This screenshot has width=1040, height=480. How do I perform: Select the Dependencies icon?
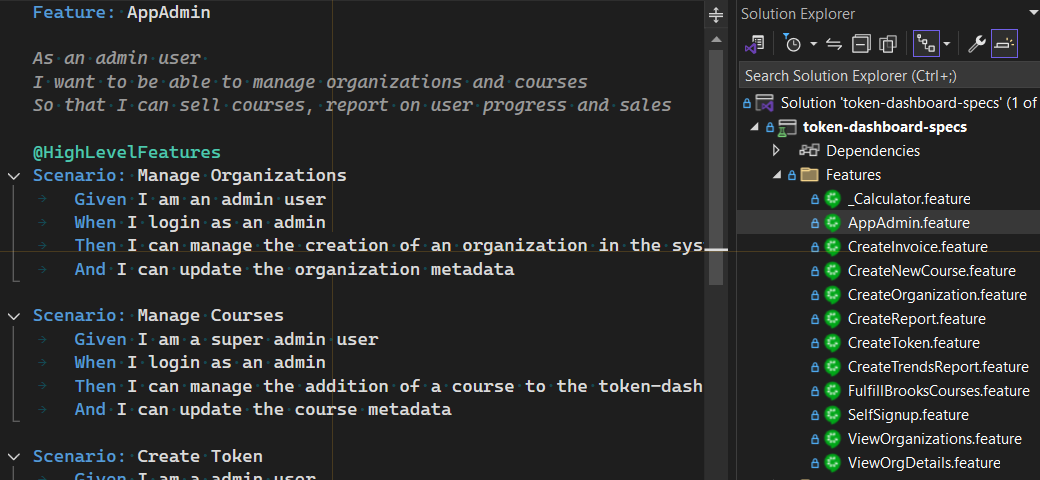coord(809,151)
